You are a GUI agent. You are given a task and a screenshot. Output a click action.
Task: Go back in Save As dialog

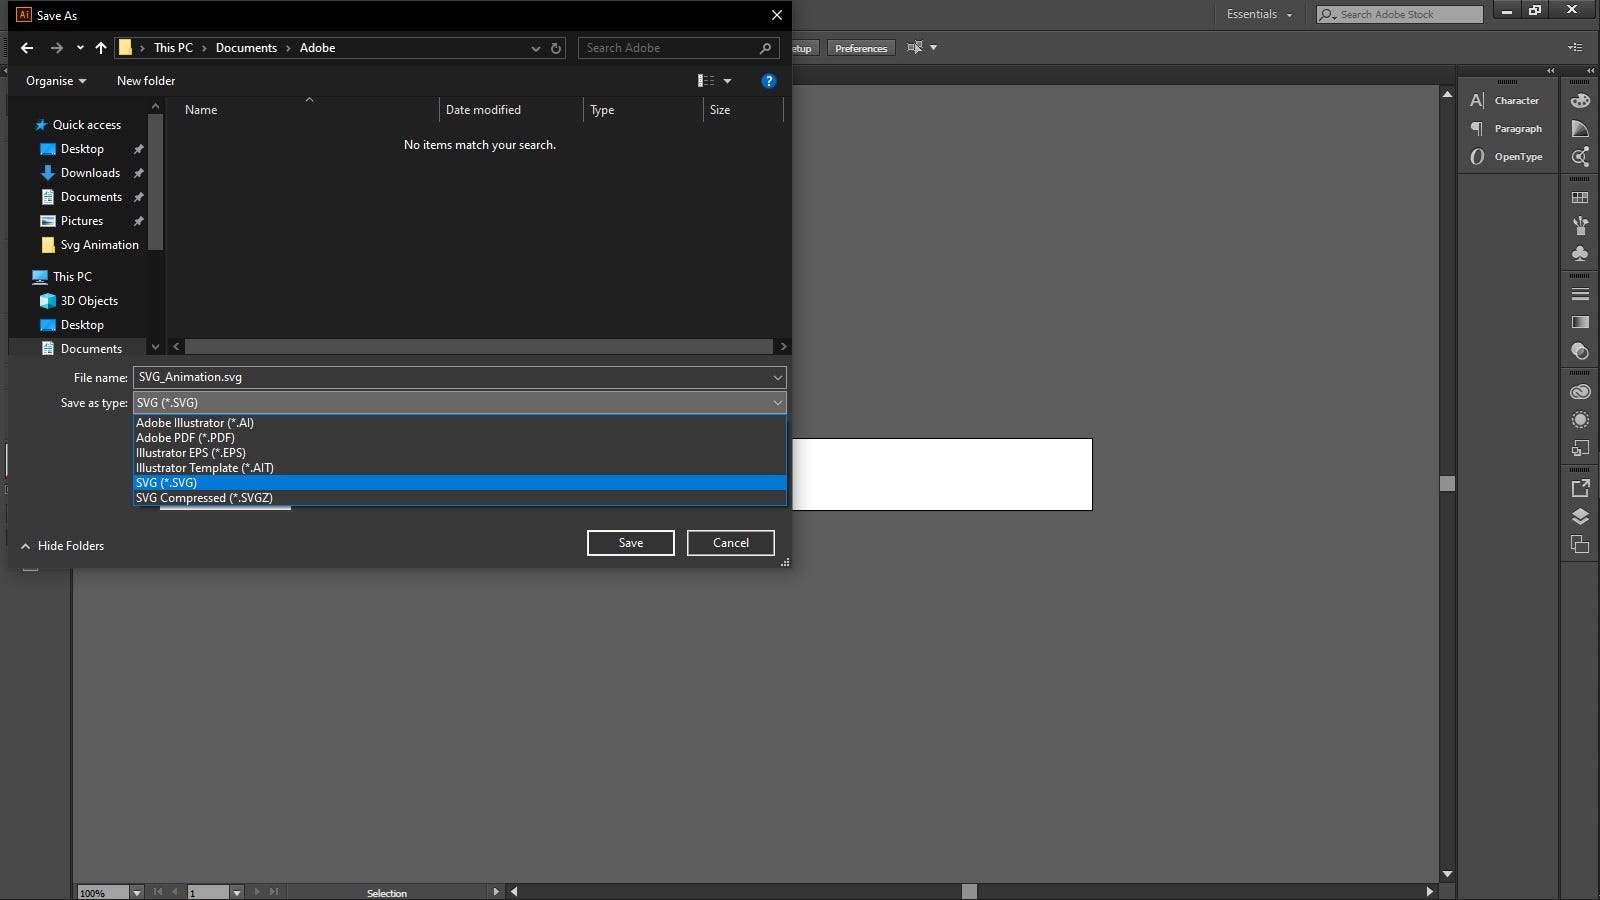tap(27, 48)
